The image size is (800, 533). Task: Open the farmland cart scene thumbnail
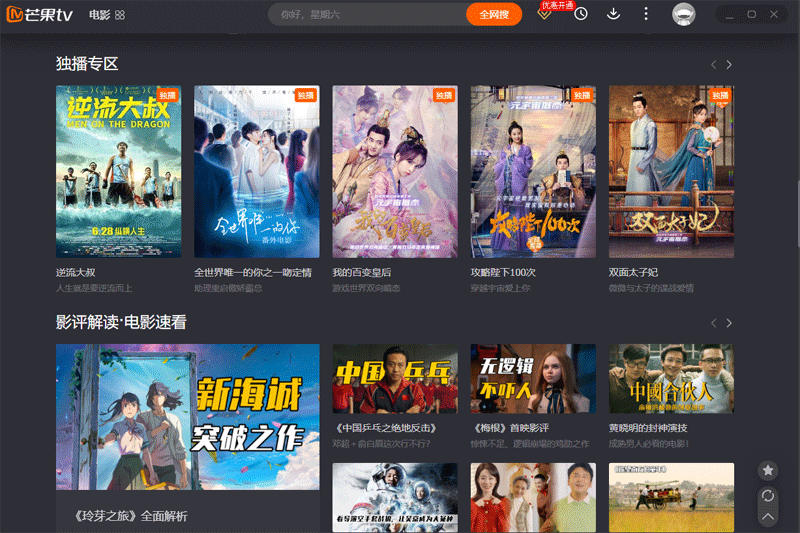coord(671,497)
